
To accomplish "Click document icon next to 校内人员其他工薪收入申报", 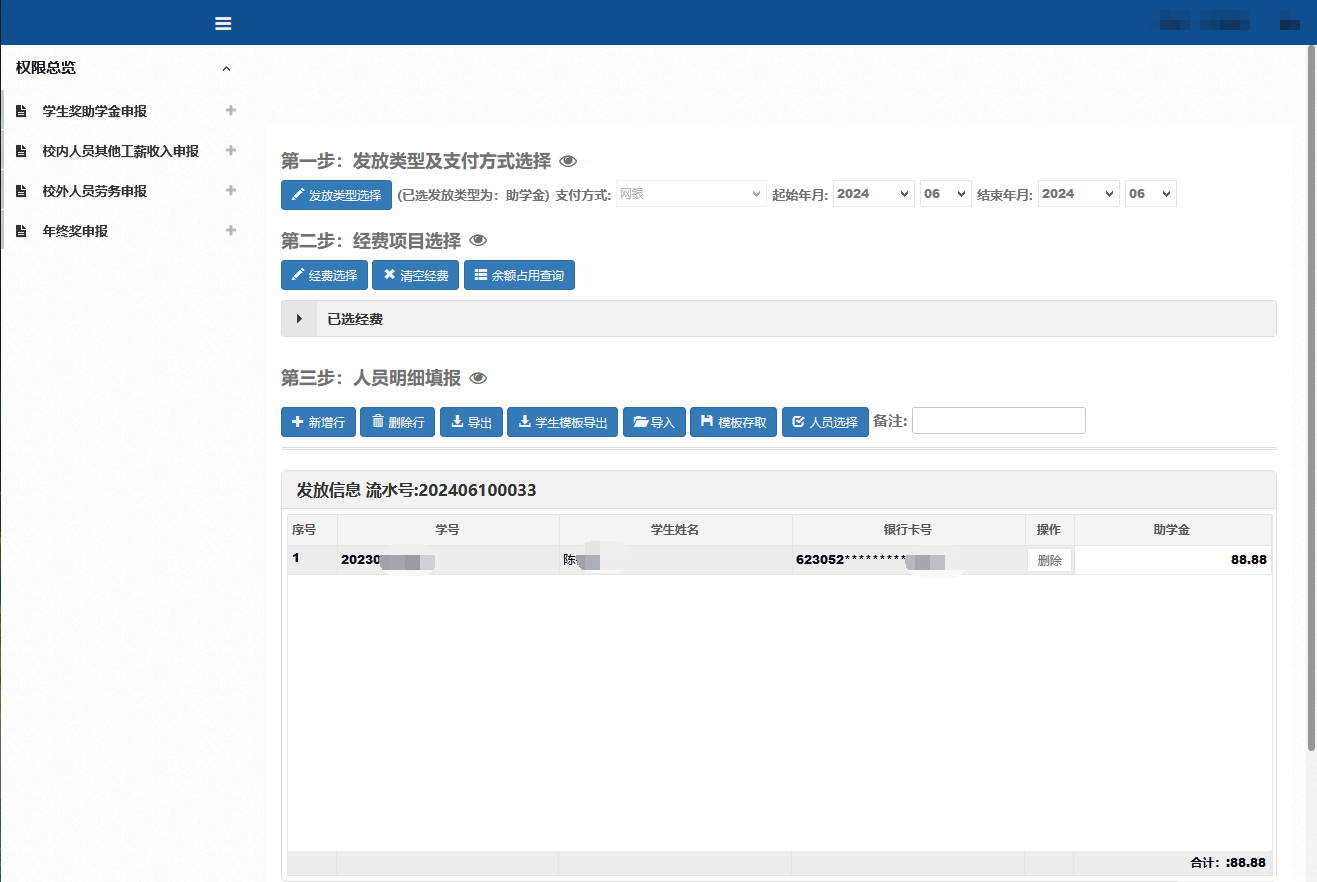I will (21, 151).
